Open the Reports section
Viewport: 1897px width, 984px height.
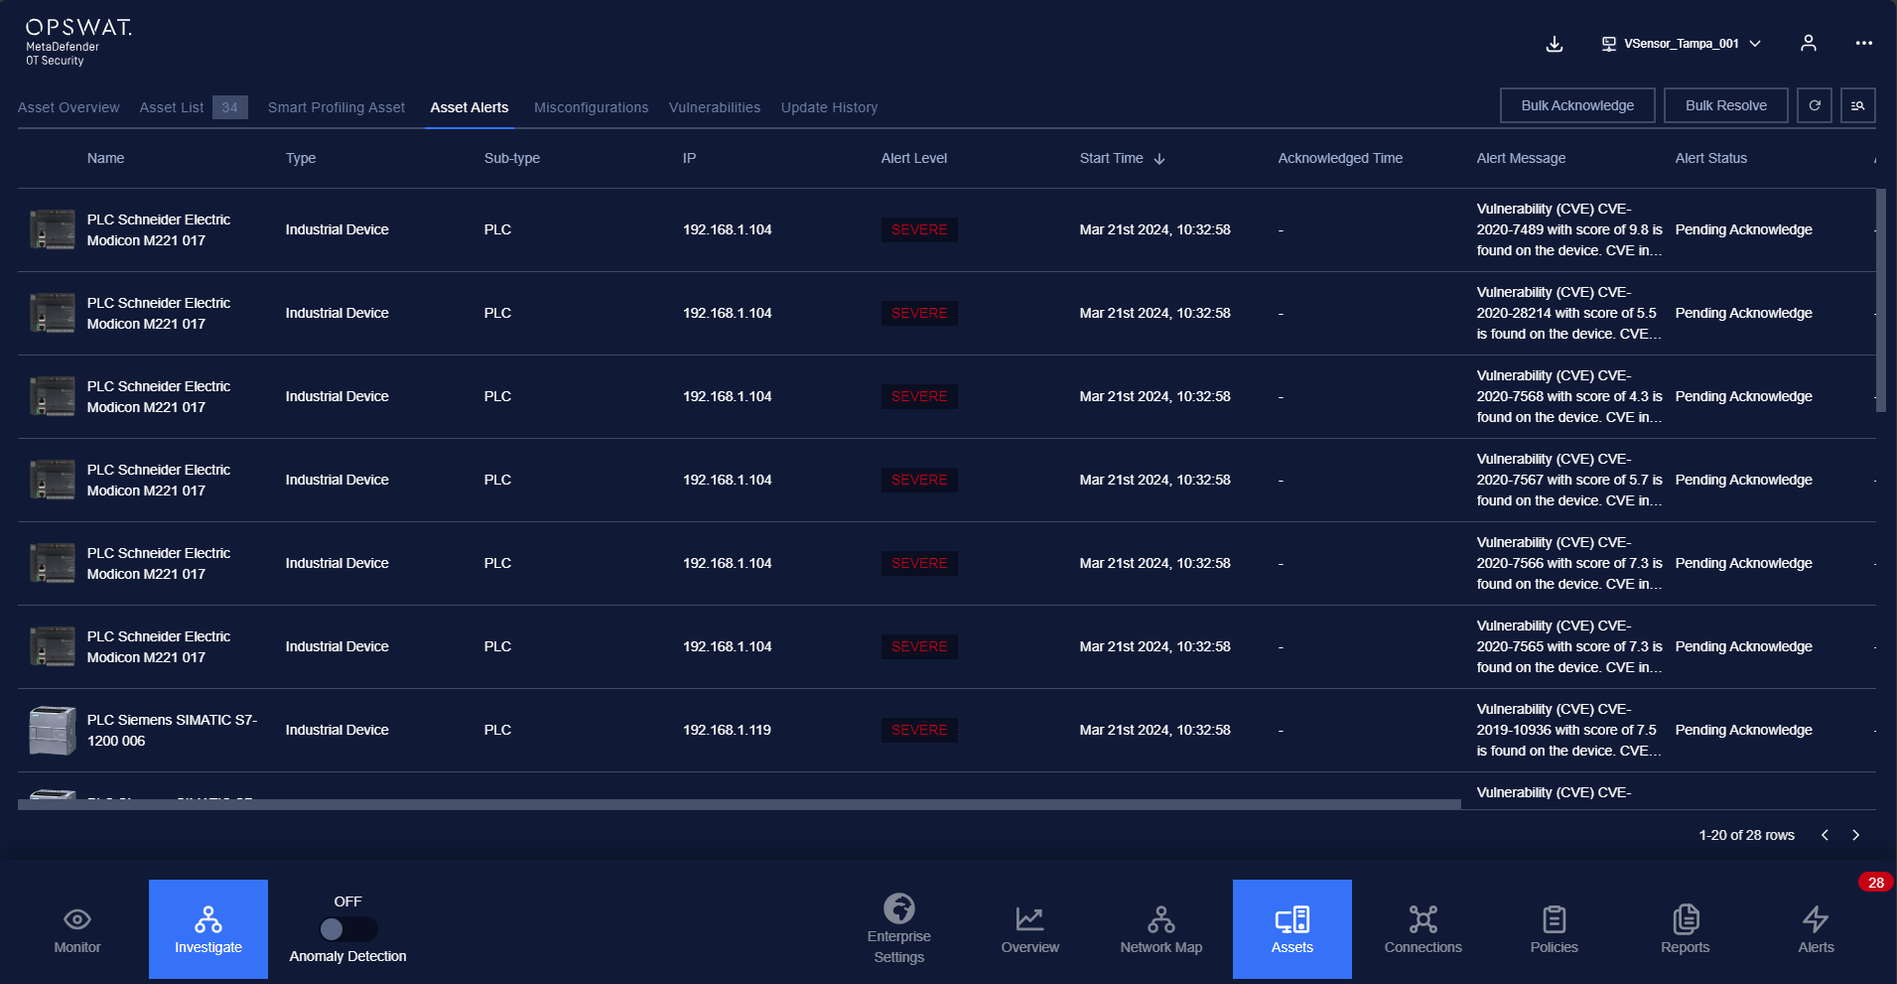[x=1685, y=929]
